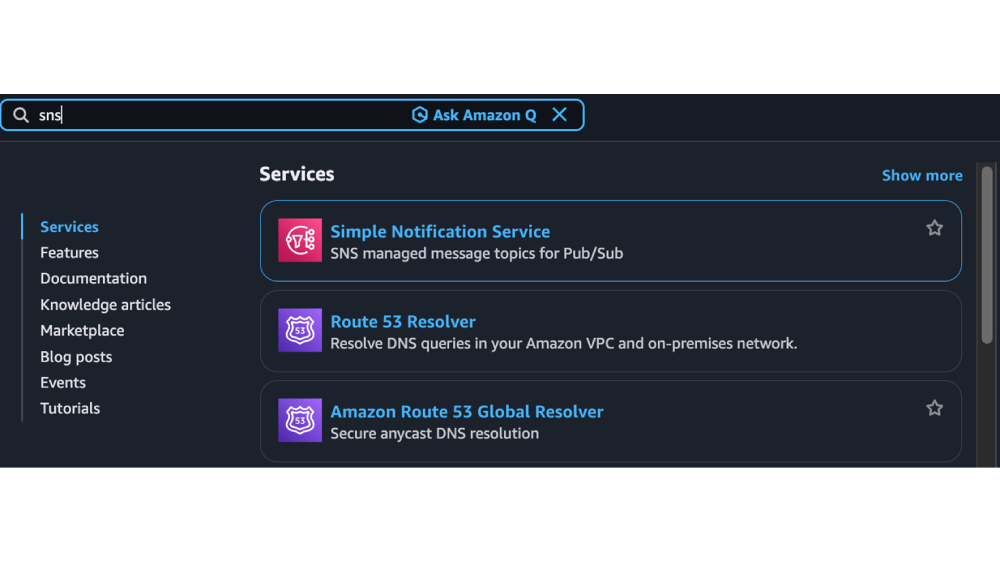Viewport: 1000px width, 562px height.
Task: Switch to Documentation results
Action: tap(93, 279)
